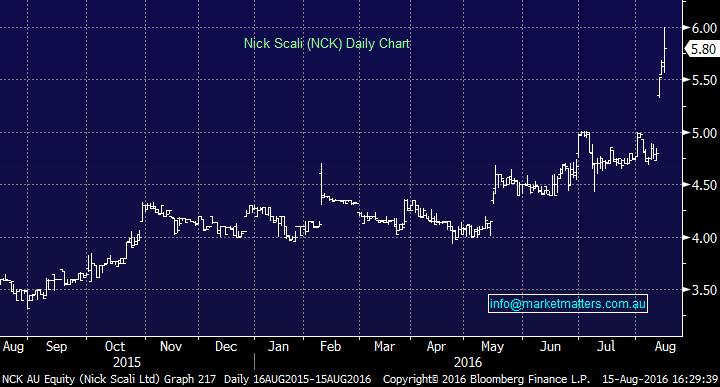Select the Jun month label on time axis

click(x=550, y=346)
